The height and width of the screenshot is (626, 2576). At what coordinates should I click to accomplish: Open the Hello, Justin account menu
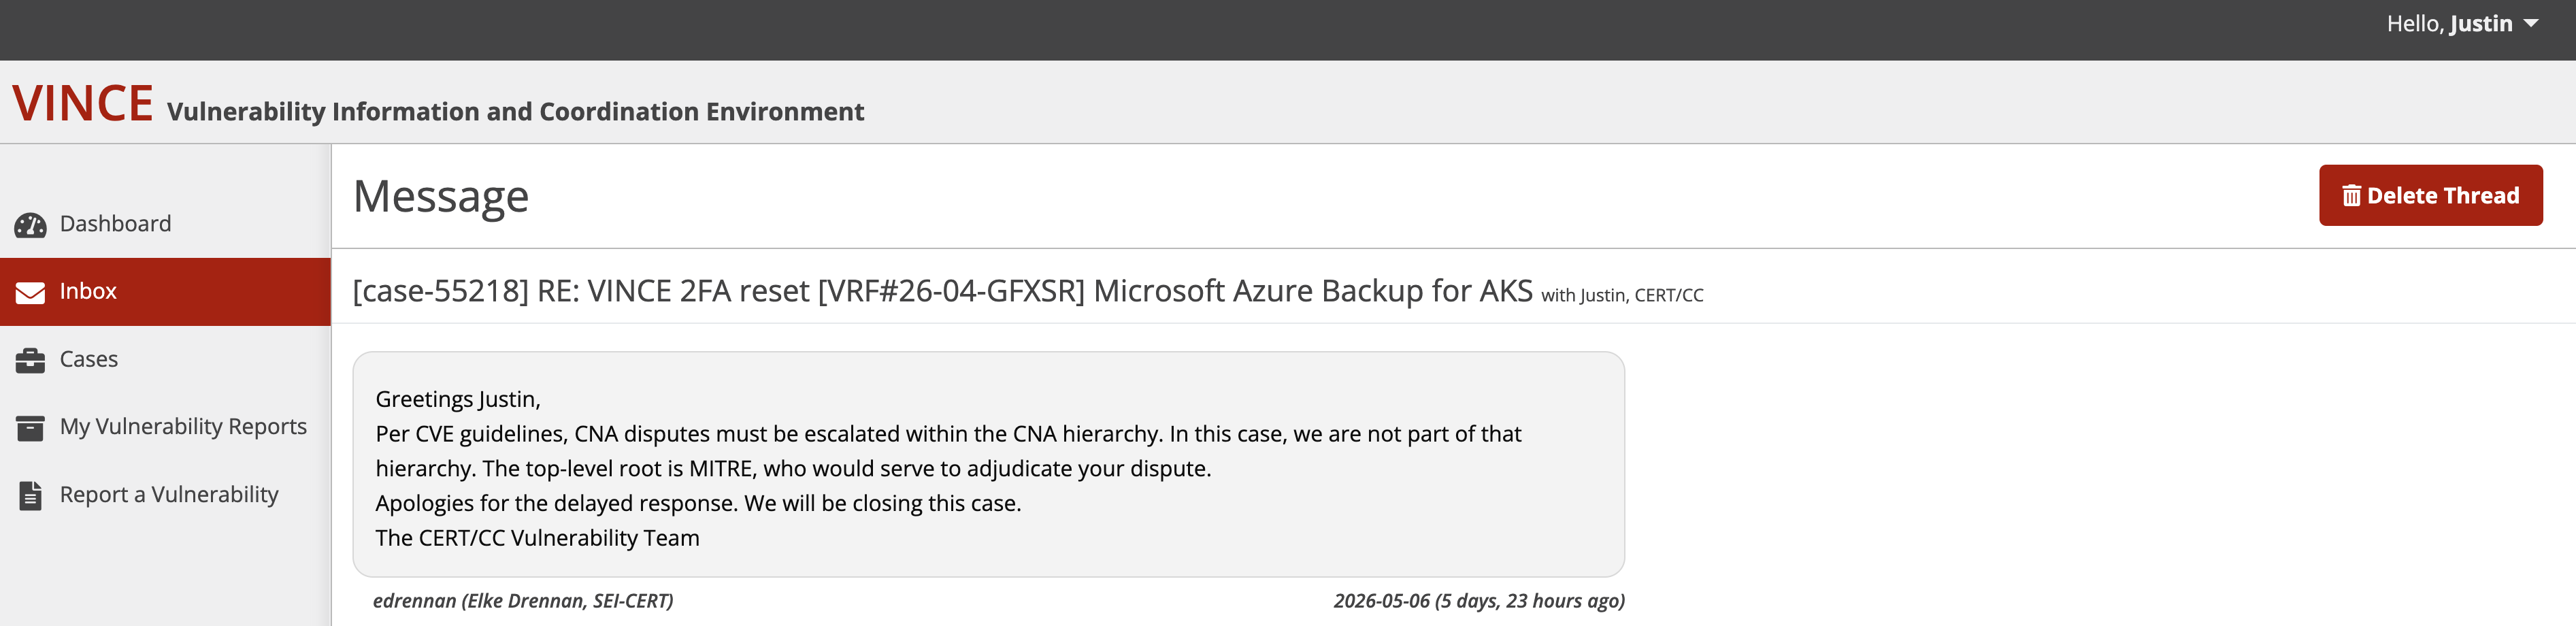click(x=2462, y=23)
